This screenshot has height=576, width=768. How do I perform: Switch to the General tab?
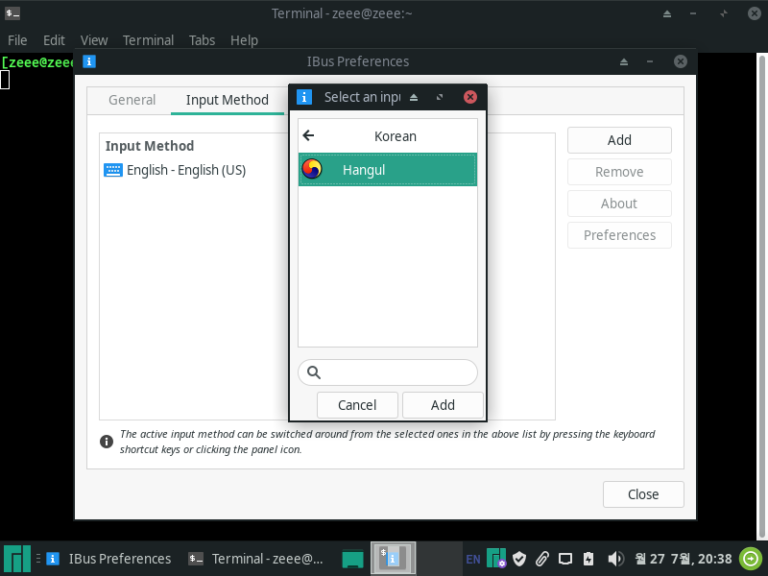coord(132,100)
